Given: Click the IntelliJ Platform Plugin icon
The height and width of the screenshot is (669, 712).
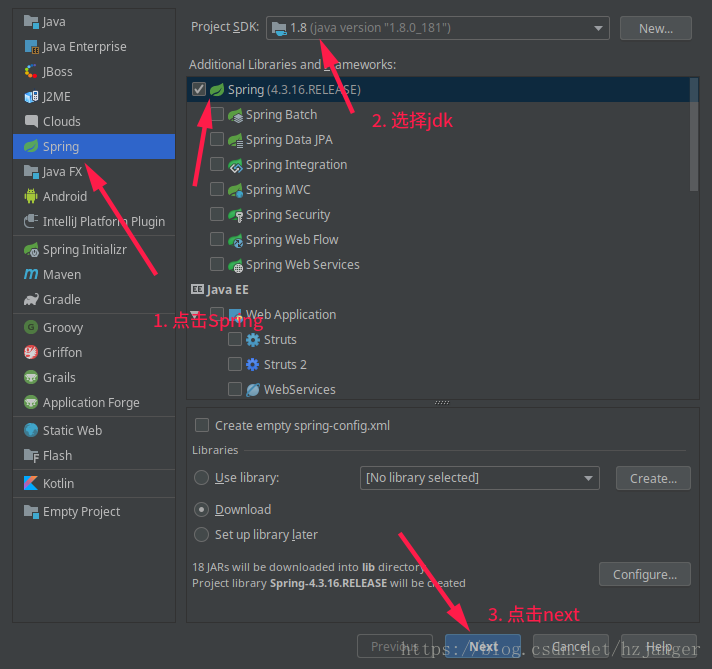Looking at the screenshot, I should 31,221.
